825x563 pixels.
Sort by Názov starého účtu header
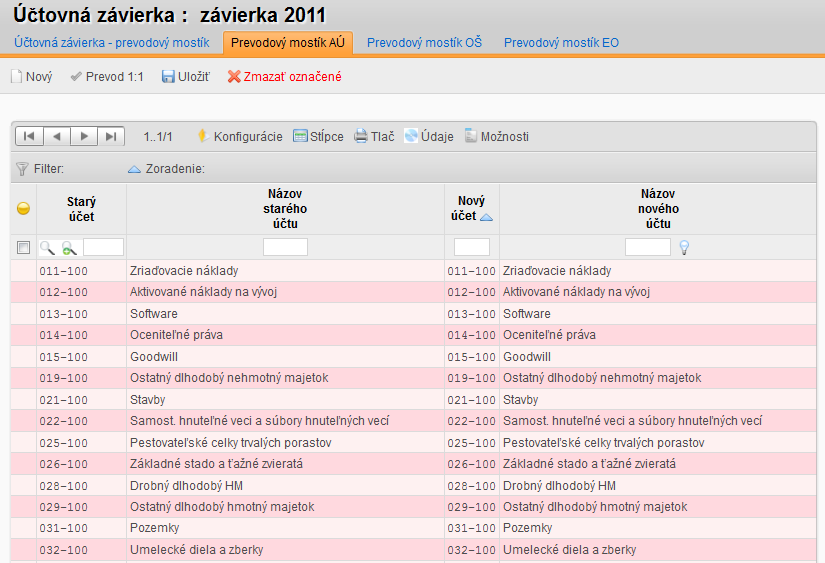[x=285, y=209]
